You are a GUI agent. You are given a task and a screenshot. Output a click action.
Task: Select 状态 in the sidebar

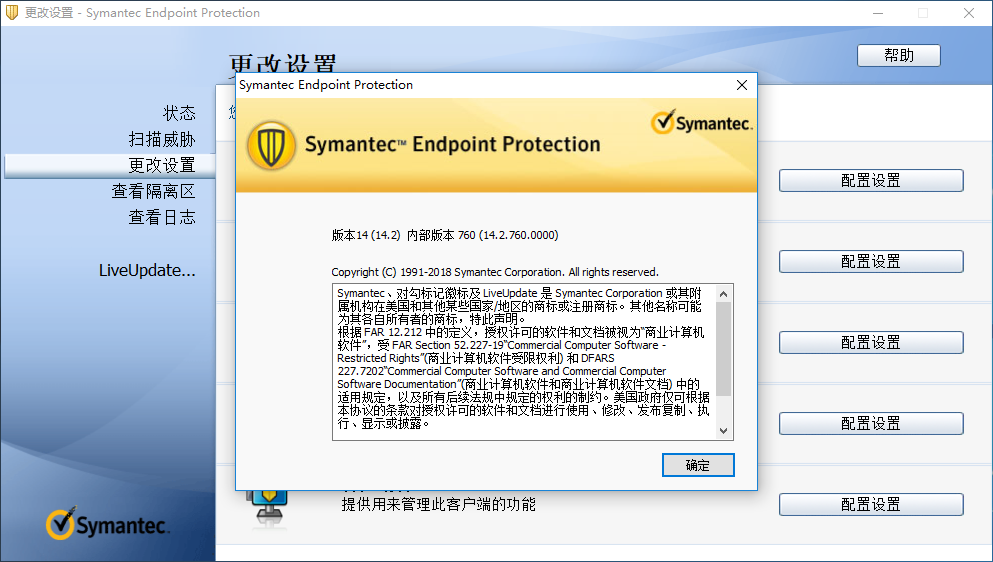(179, 113)
